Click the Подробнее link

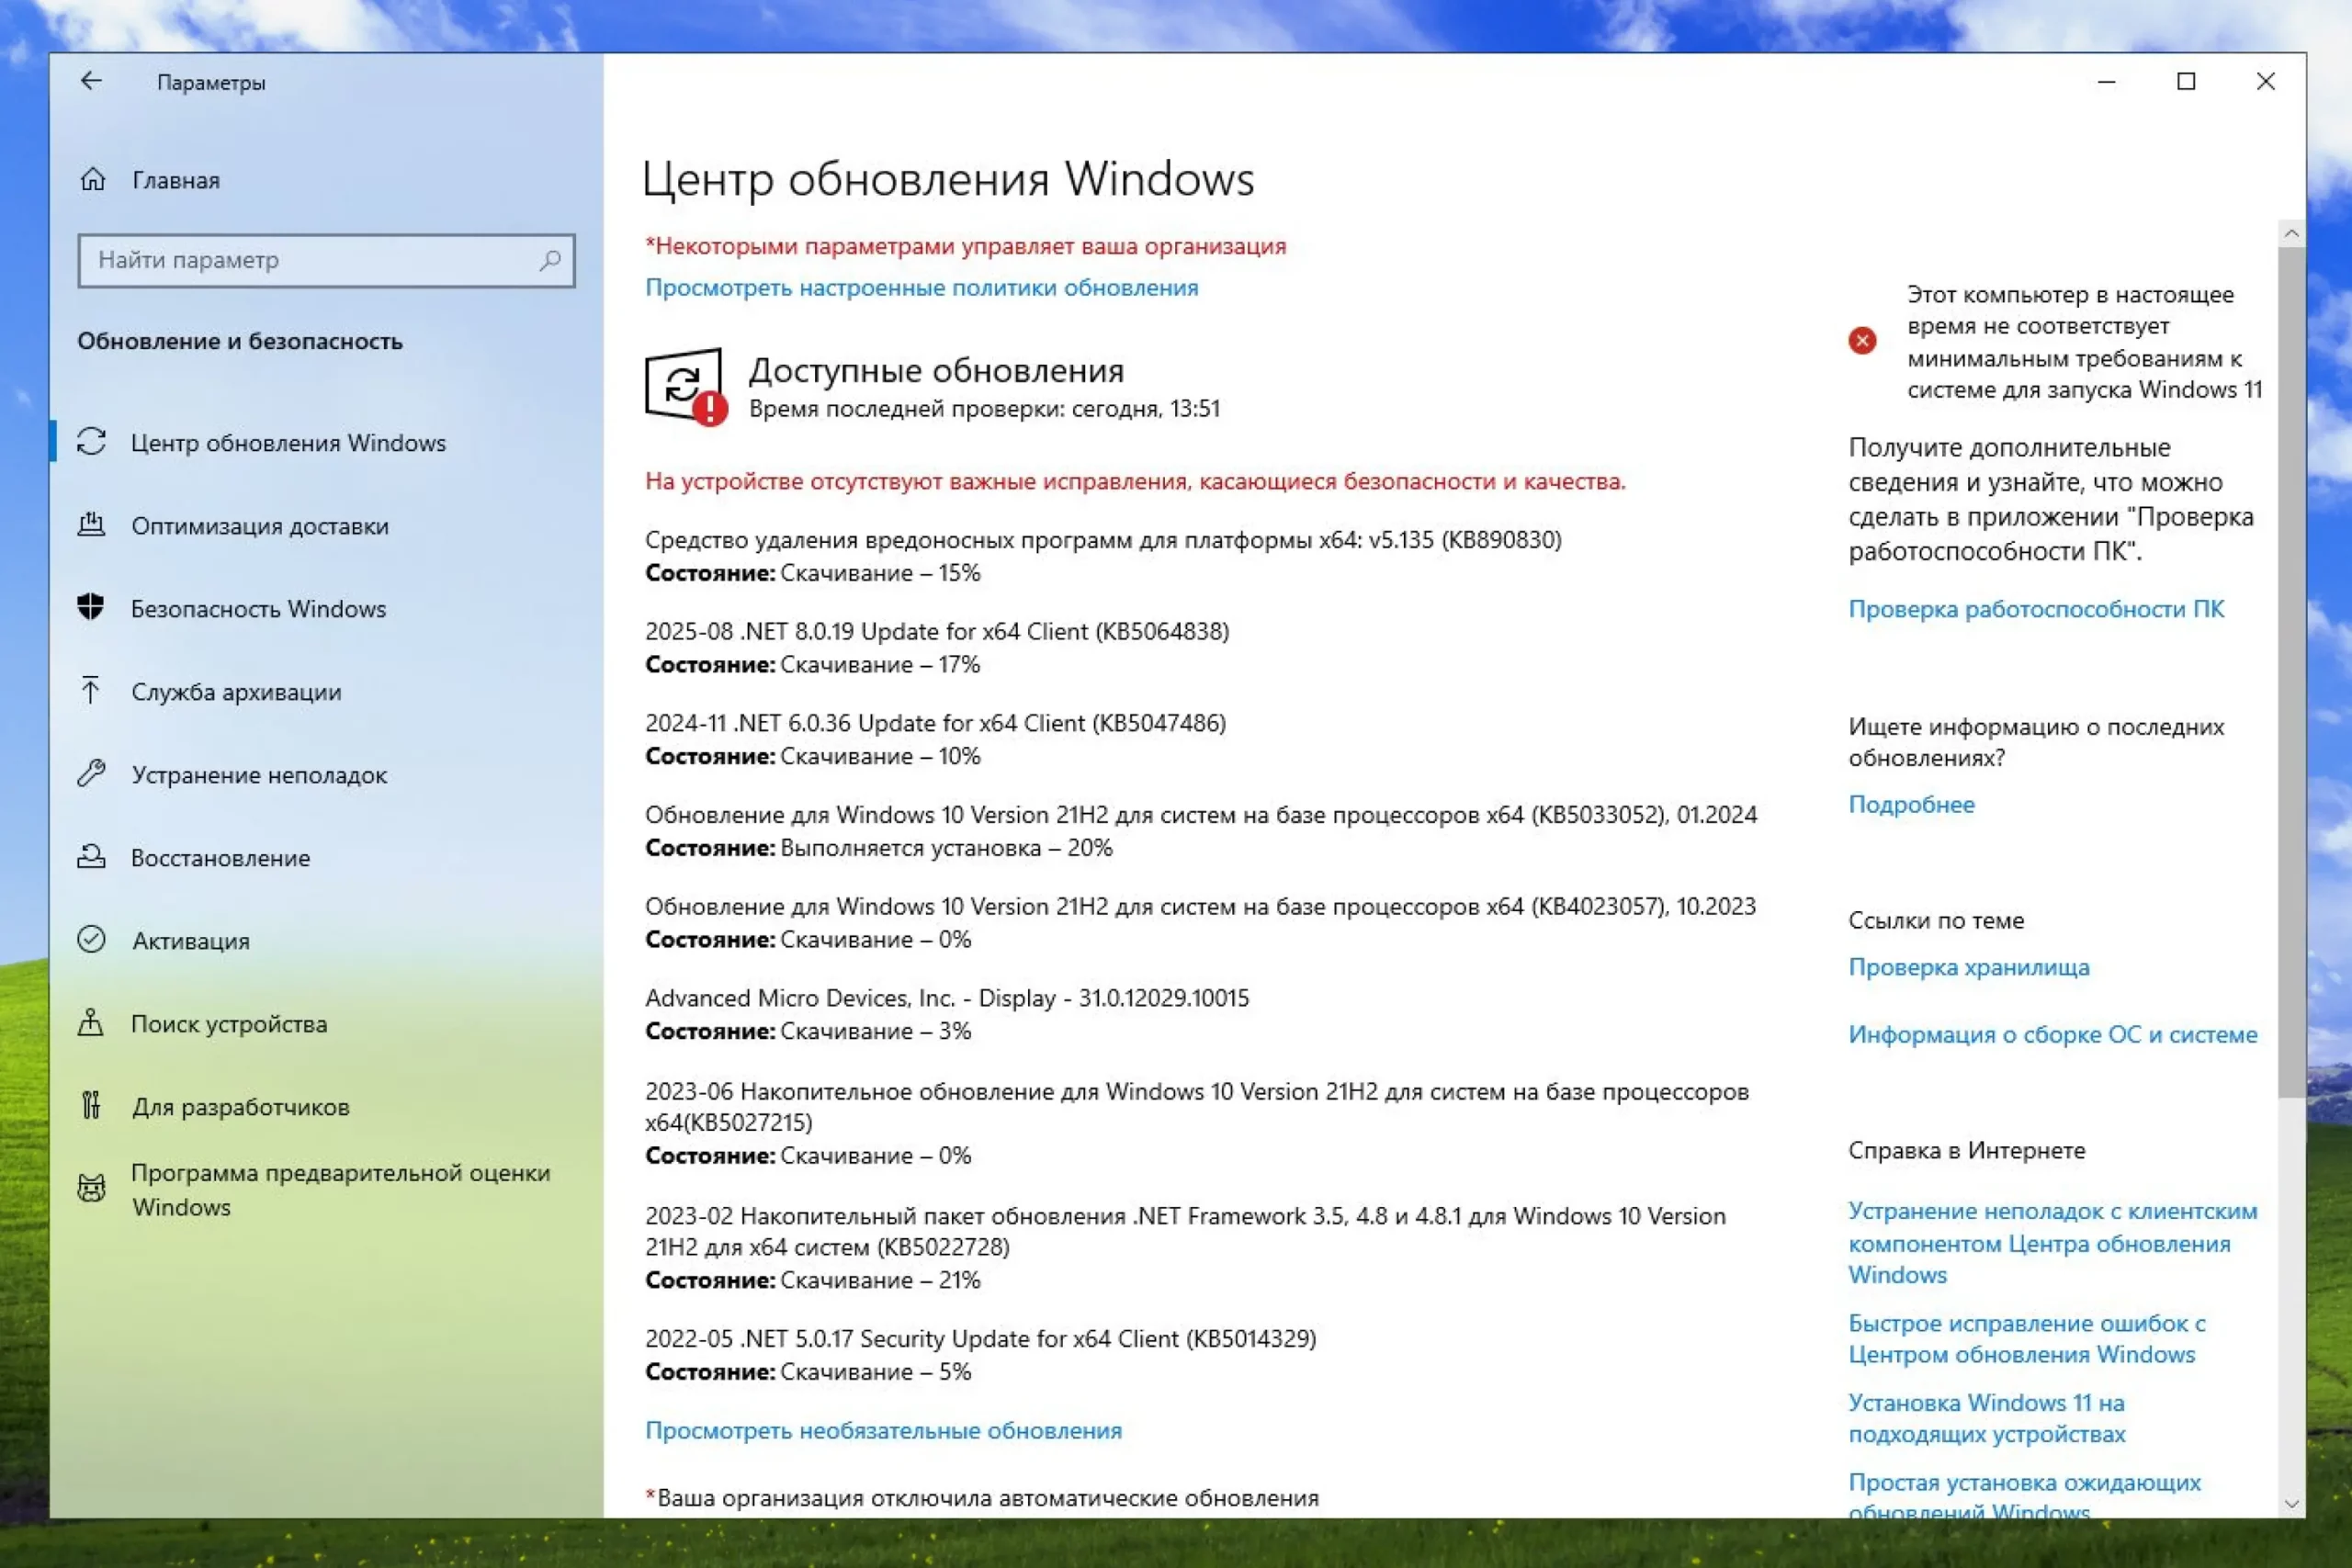point(1911,805)
